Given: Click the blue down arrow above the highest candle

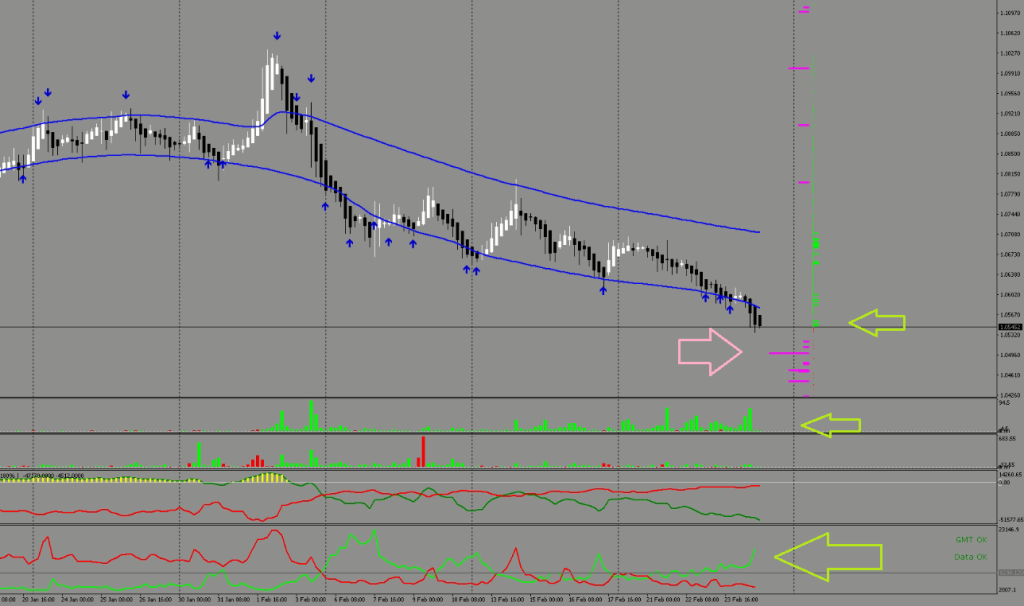Looking at the screenshot, I should 275,36.
